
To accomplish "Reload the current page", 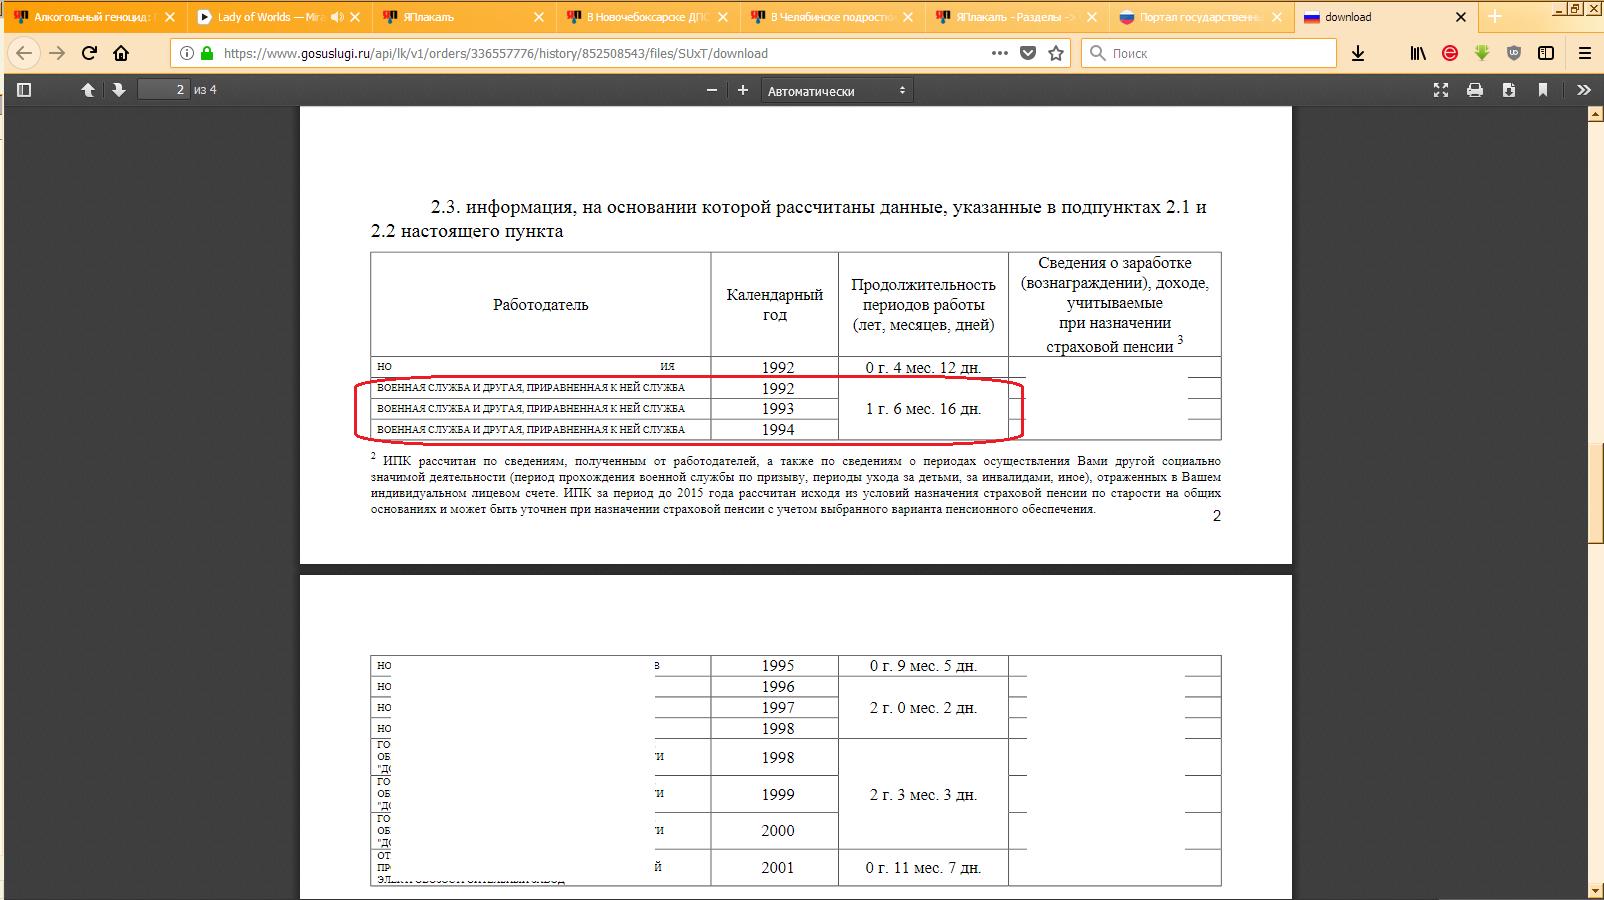I will click(x=89, y=53).
